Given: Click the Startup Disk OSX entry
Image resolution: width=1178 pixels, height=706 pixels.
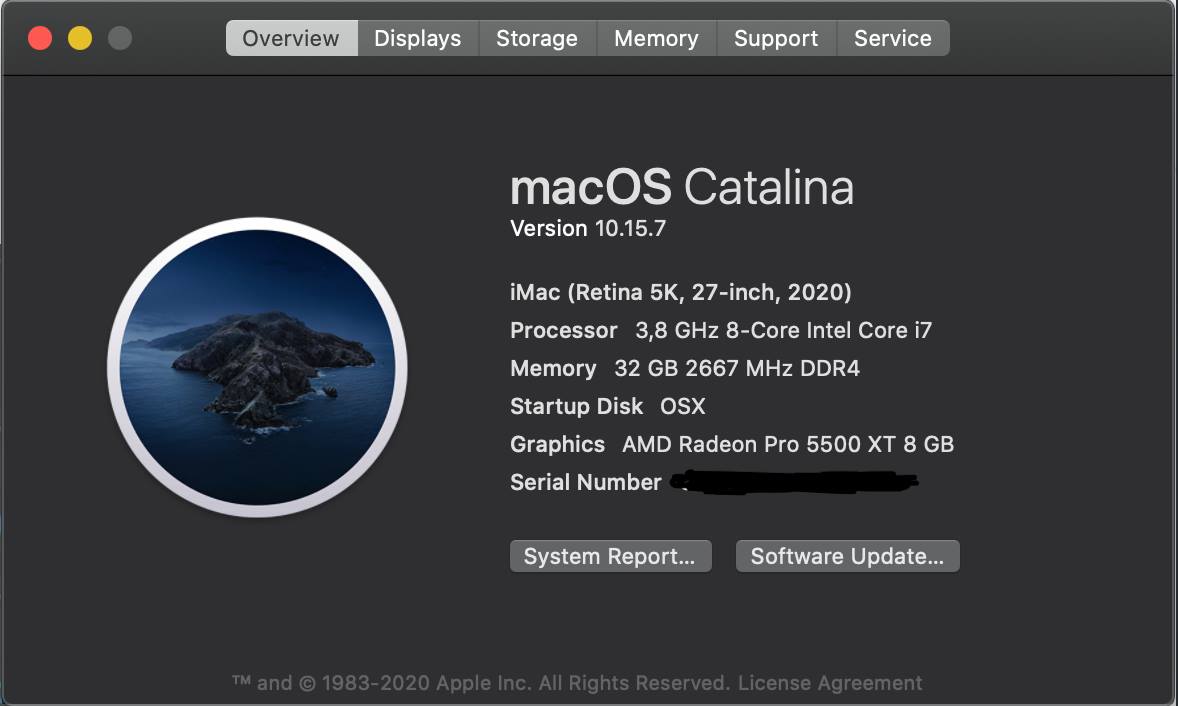Looking at the screenshot, I should pyautogui.click(x=608, y=406).
